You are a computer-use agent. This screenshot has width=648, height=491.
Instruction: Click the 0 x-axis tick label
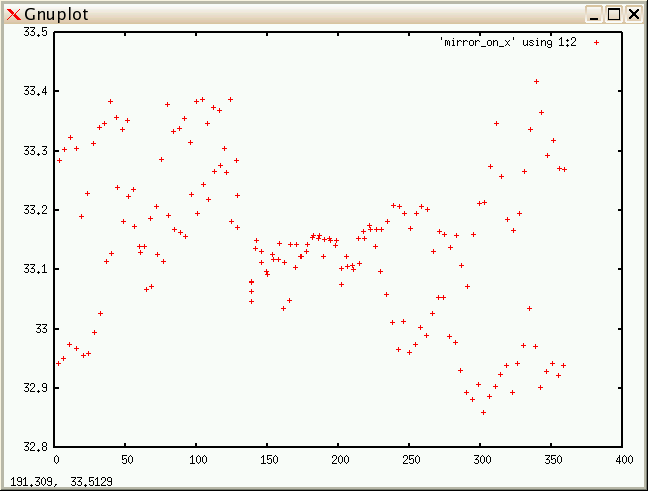56,459
